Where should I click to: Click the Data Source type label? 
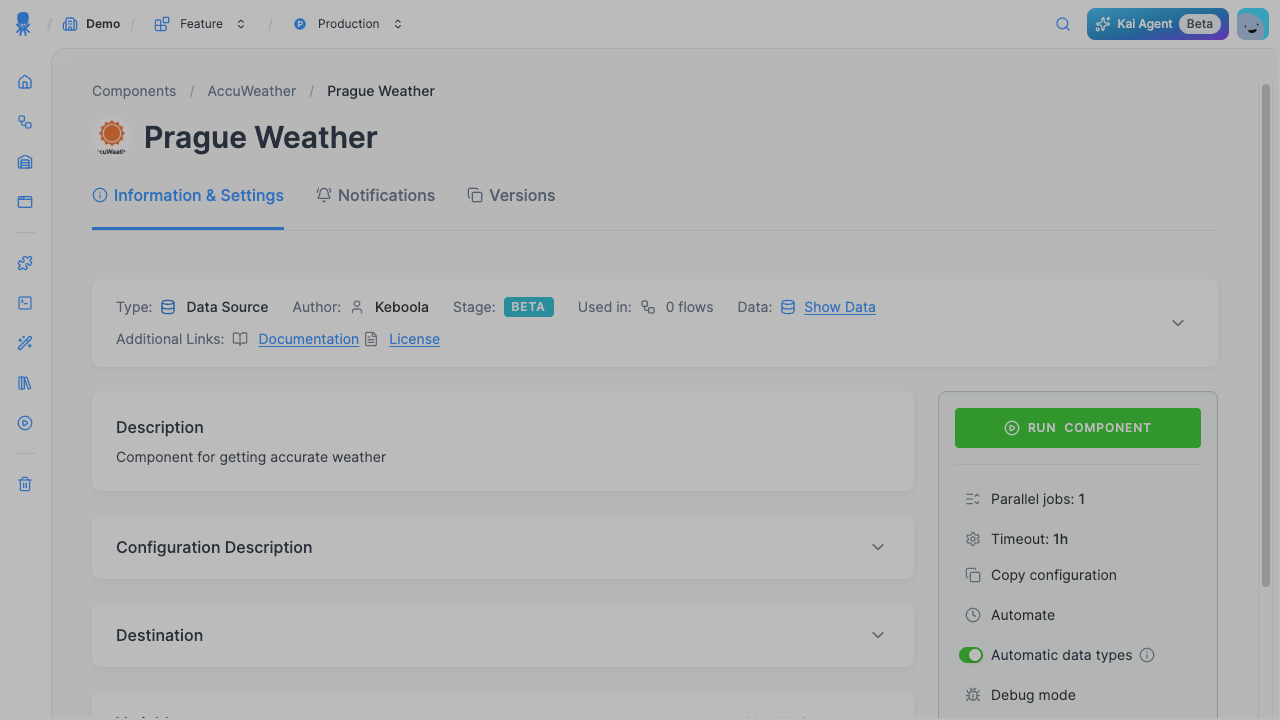227,307
